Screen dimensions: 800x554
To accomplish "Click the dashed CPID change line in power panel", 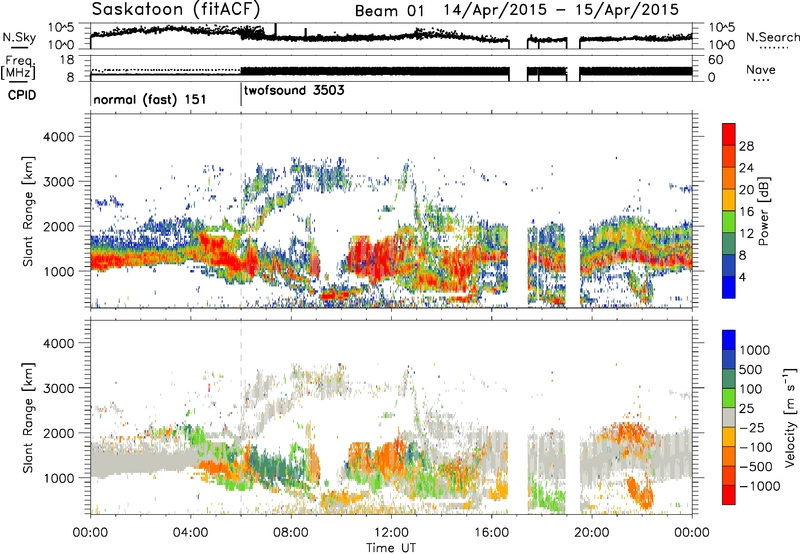I will [241, 211].
